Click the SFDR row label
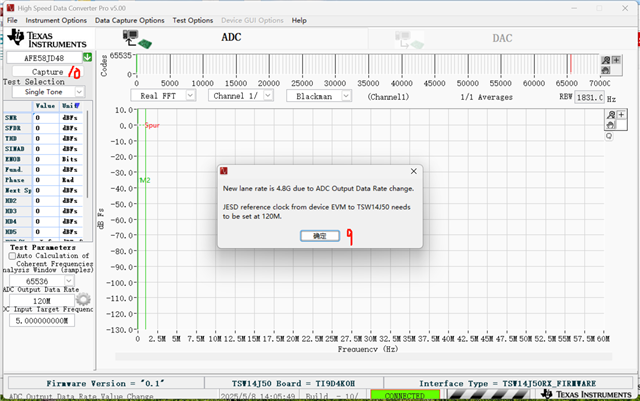The width and height of the screenshot is (640, 401). pyautogui.click(x=13, y=128)
